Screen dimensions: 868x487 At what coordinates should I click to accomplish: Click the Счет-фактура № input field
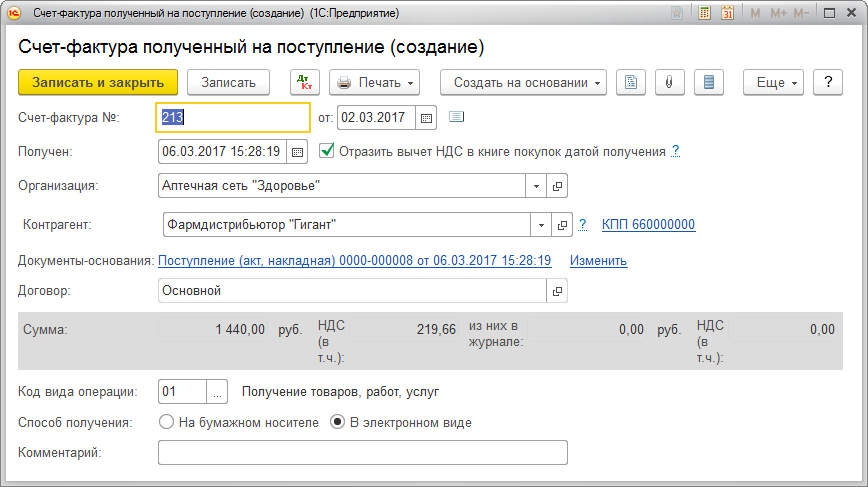click(x=232, y=117)
